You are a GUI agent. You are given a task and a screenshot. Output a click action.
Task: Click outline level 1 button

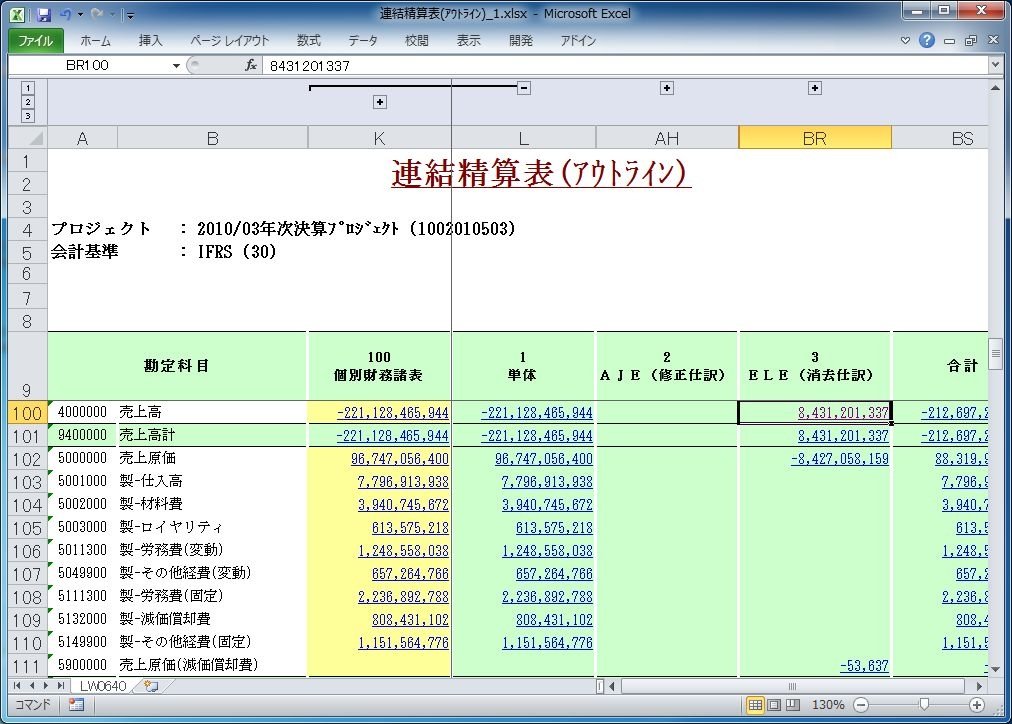click(x=28, y=88)
